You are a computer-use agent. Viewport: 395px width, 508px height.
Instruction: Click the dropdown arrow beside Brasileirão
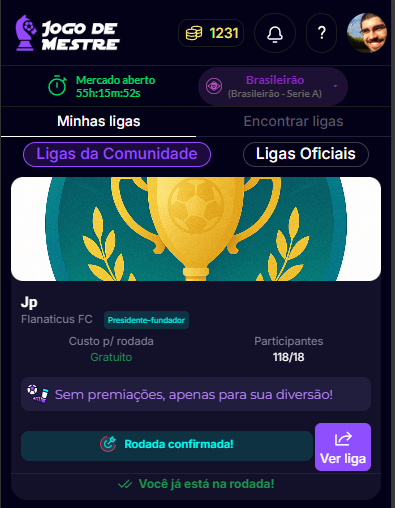335,86
